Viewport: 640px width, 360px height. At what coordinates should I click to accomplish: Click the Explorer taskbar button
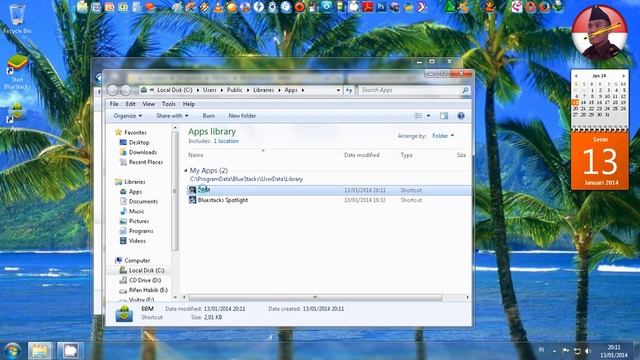click(x=40, y=351)
